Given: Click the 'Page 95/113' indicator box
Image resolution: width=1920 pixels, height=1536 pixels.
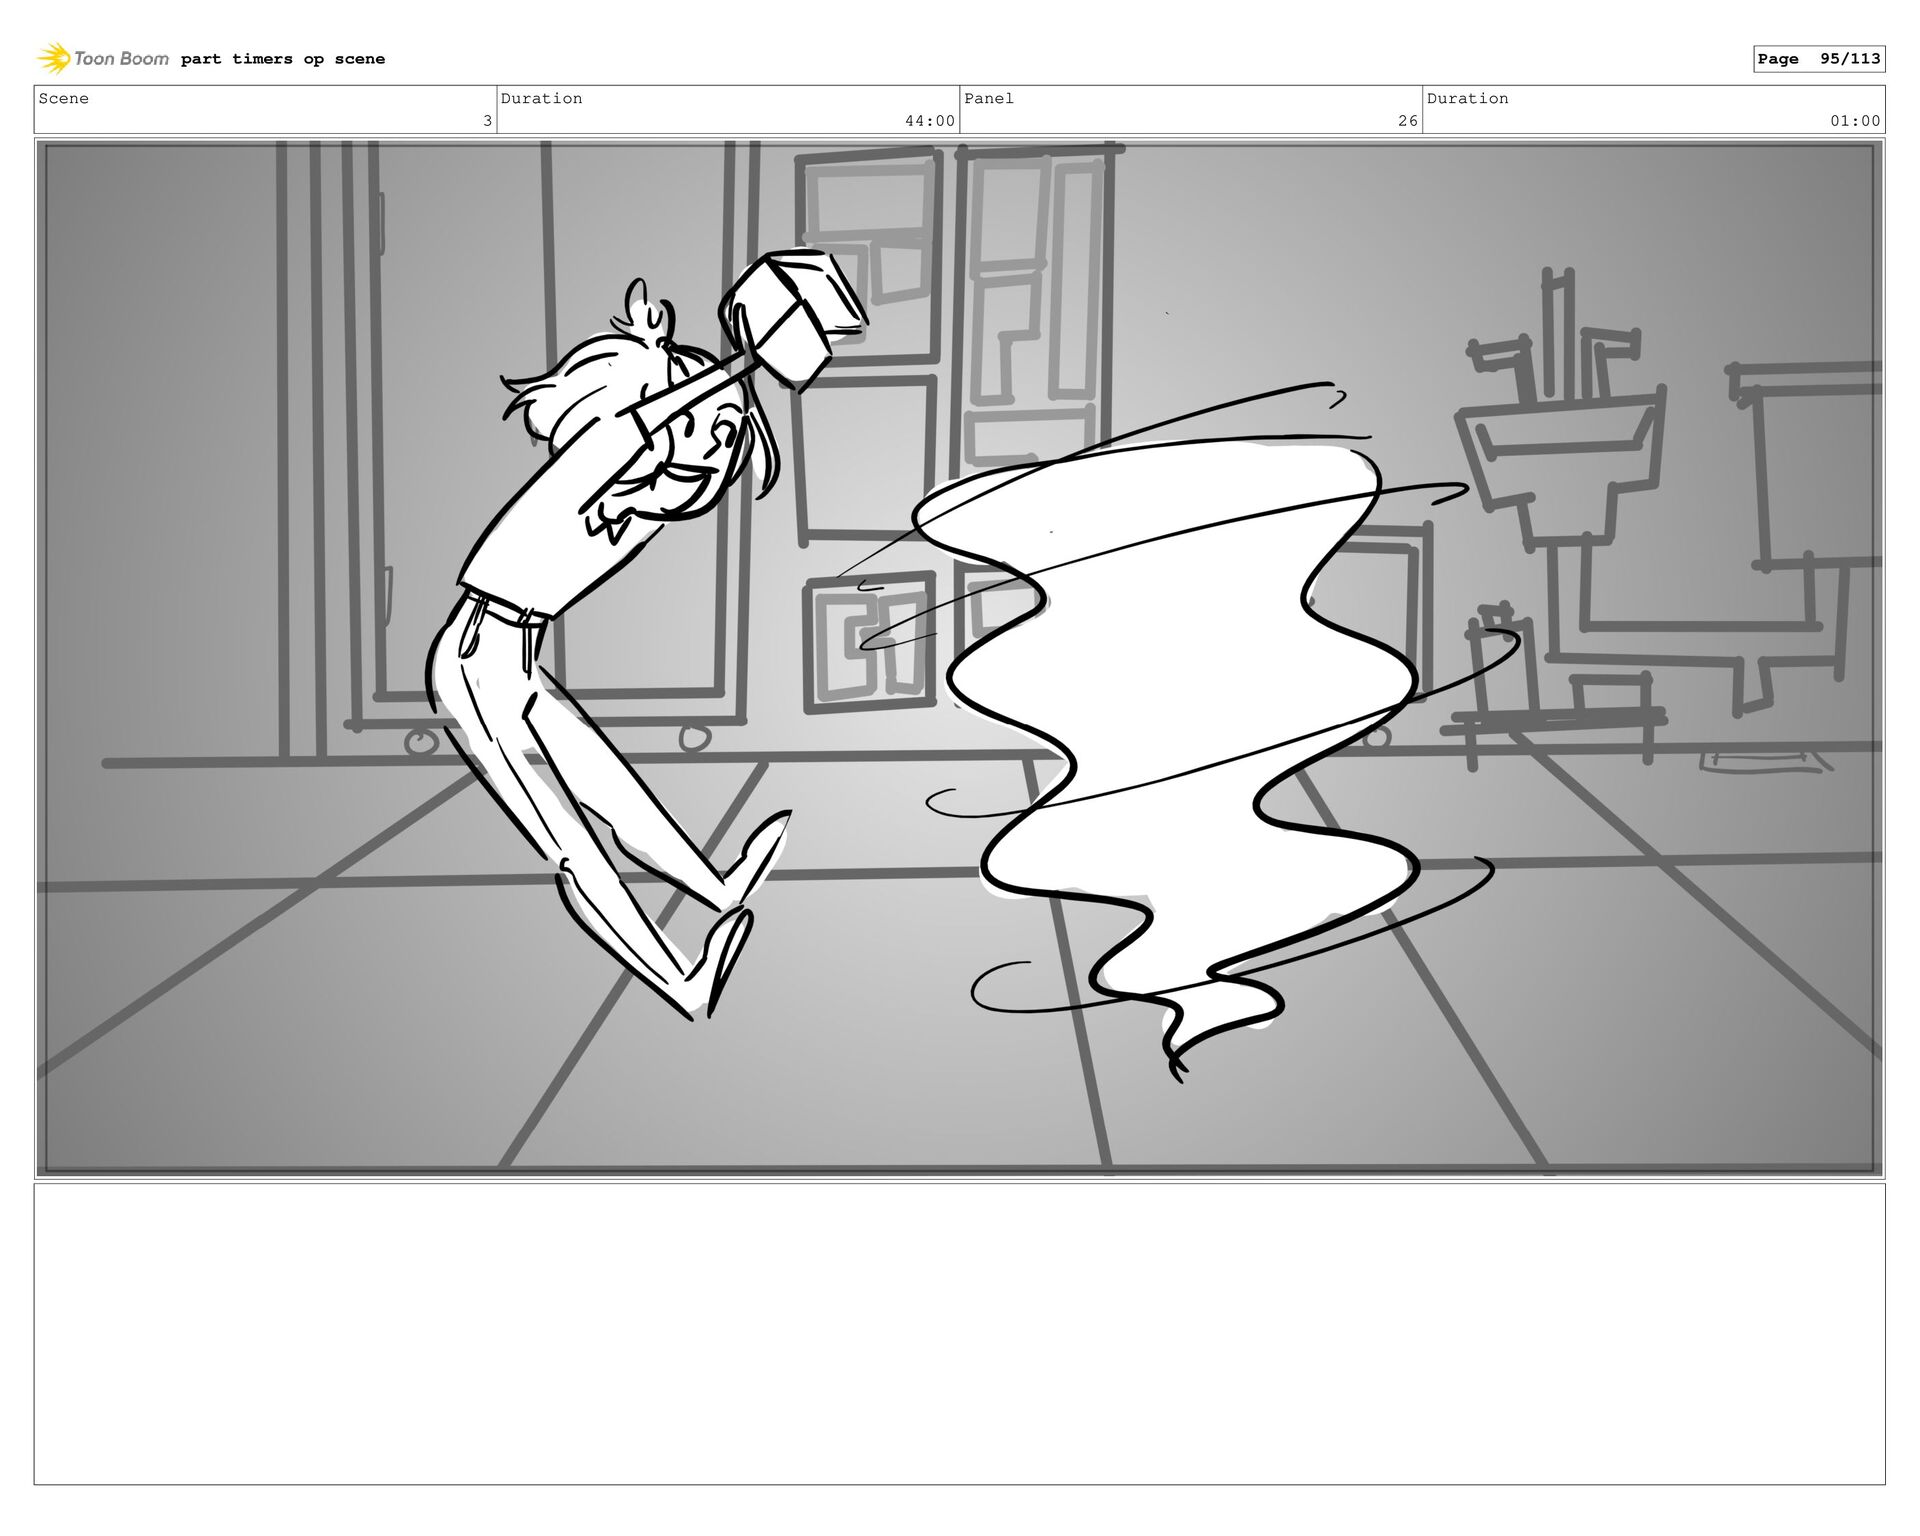Looking at the screenshot, I should pyautogui.click(x=1819, y=59).
